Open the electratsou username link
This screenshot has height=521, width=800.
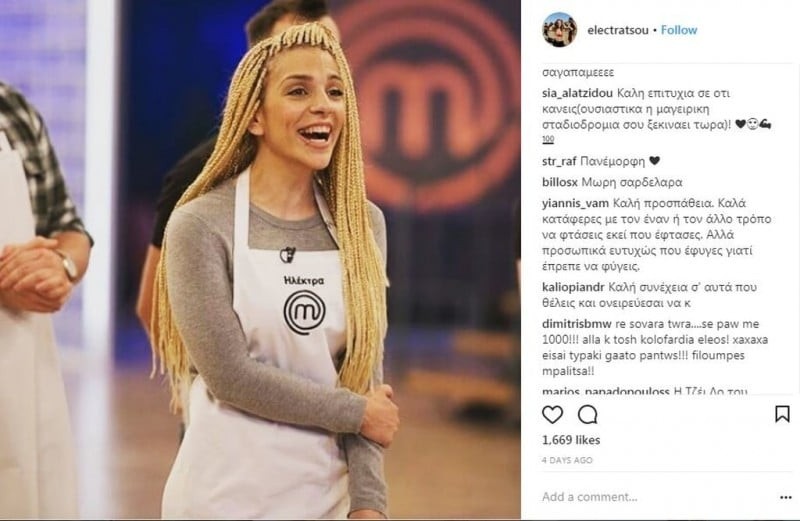(617, 30)
